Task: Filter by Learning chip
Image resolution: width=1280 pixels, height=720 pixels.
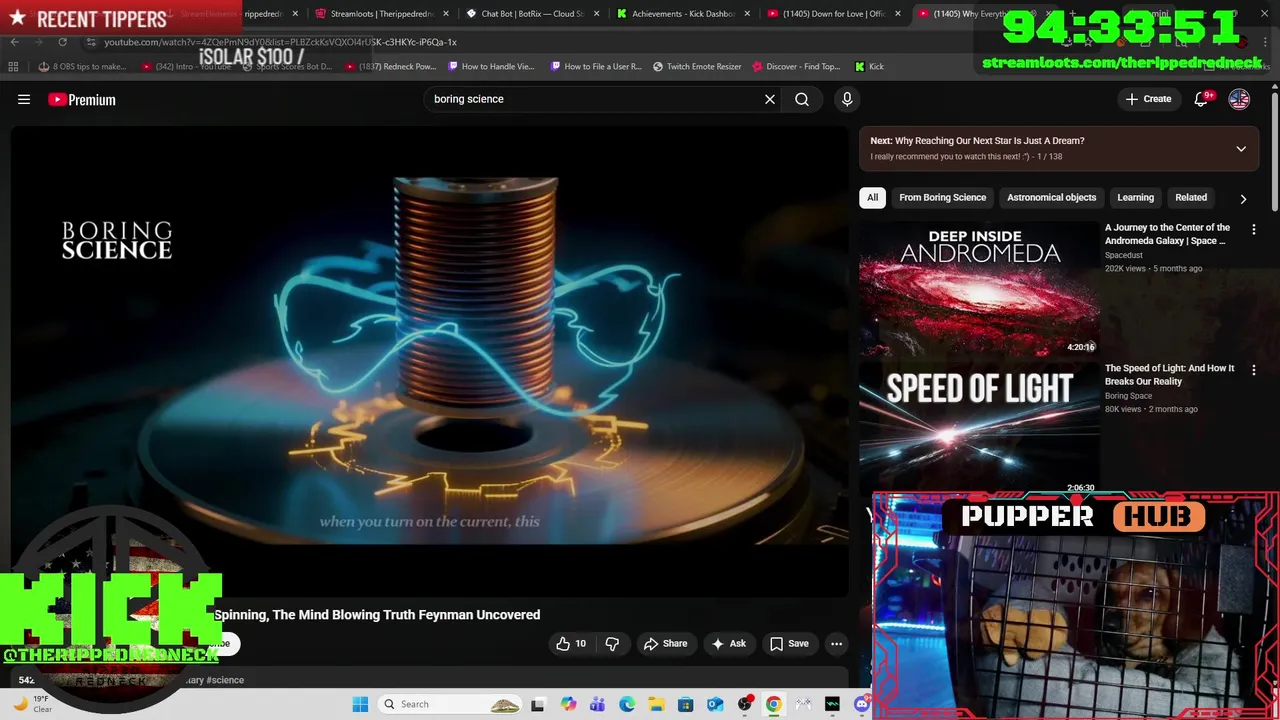Action: click(x=1135, y=198)
